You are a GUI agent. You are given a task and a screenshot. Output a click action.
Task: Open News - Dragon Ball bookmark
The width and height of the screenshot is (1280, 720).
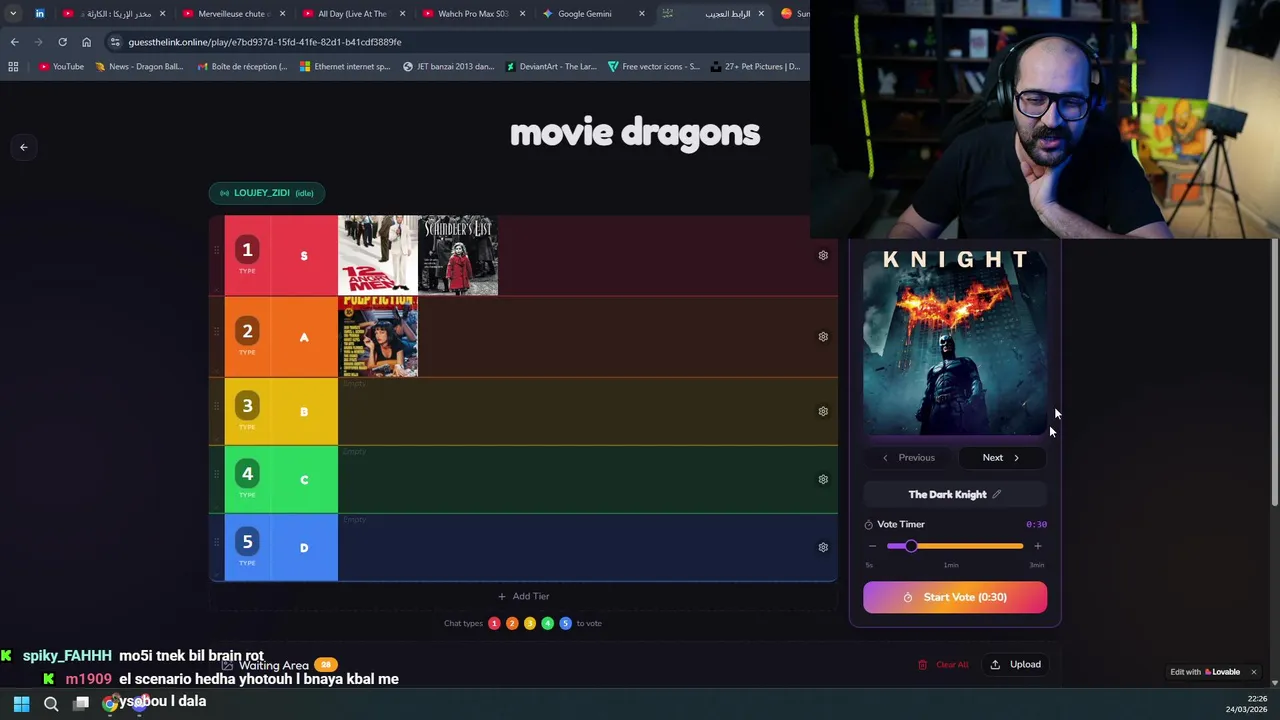point(139,67)
